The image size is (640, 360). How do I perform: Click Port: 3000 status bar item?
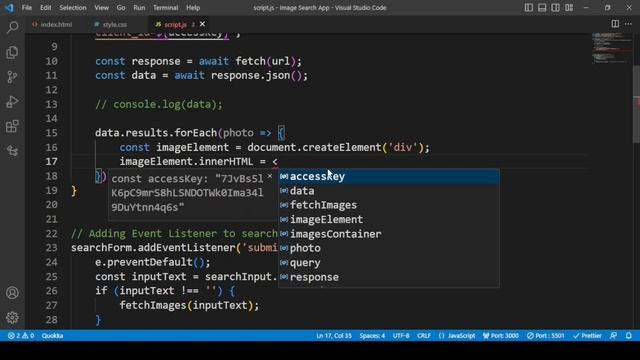click(500, 336)
